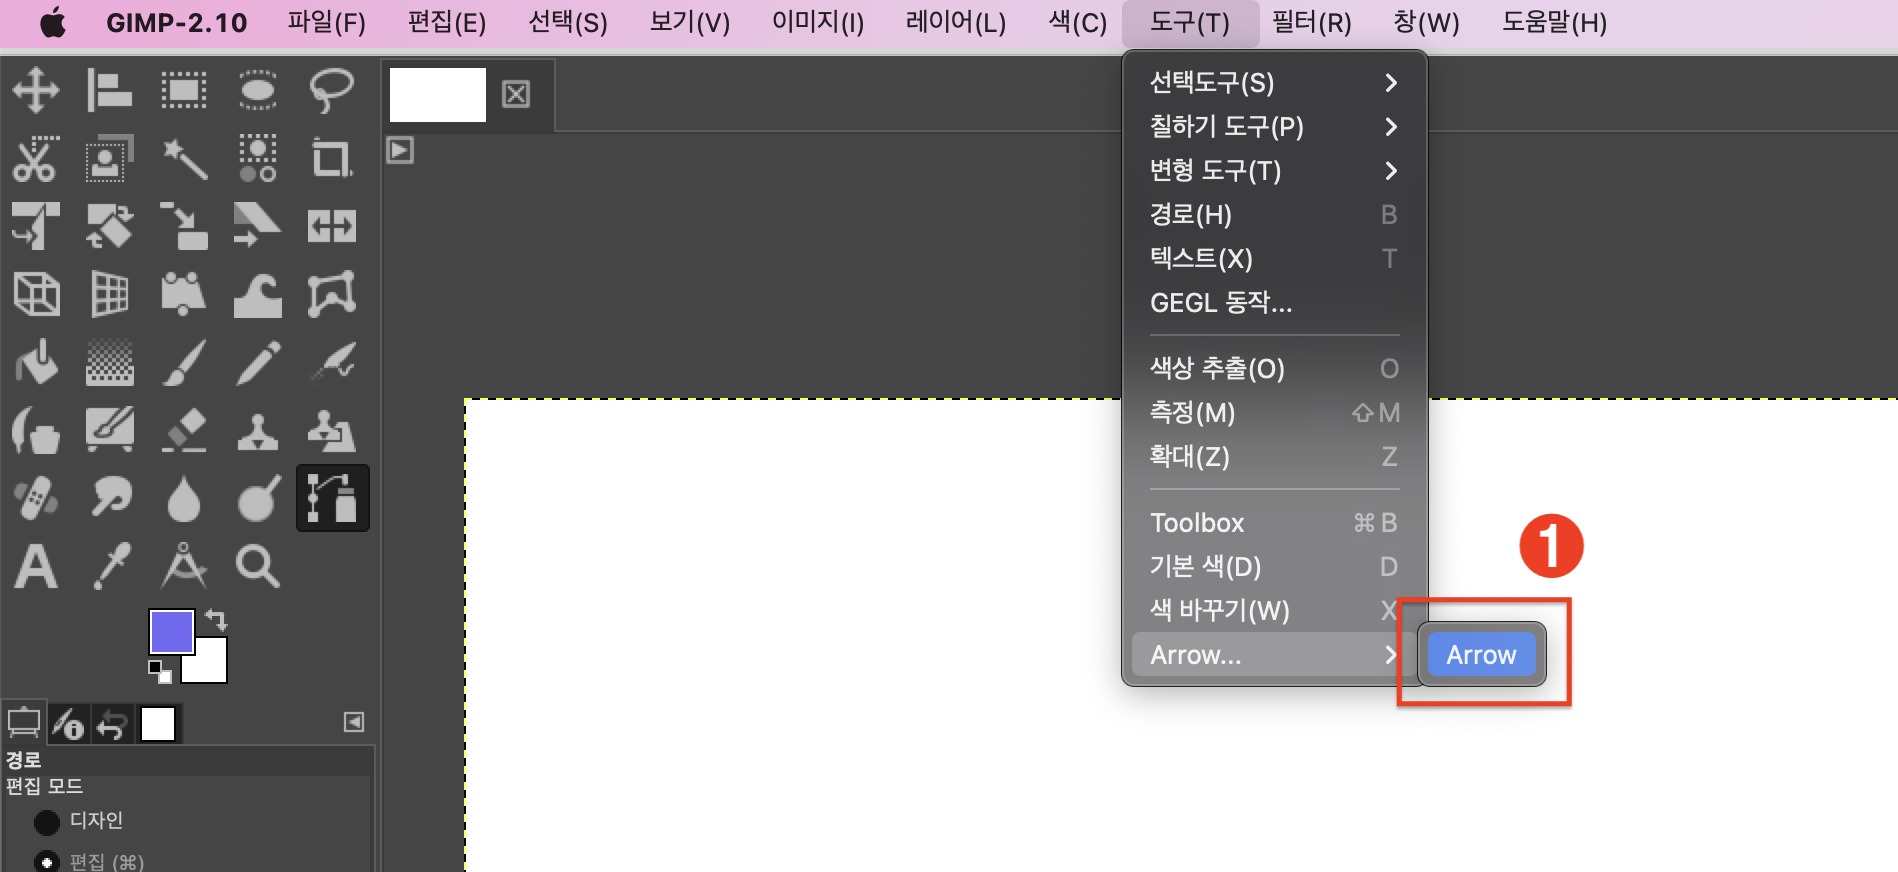Open the 색(C) menu
Viewport: 1898px width, 872px height.
1078,22
